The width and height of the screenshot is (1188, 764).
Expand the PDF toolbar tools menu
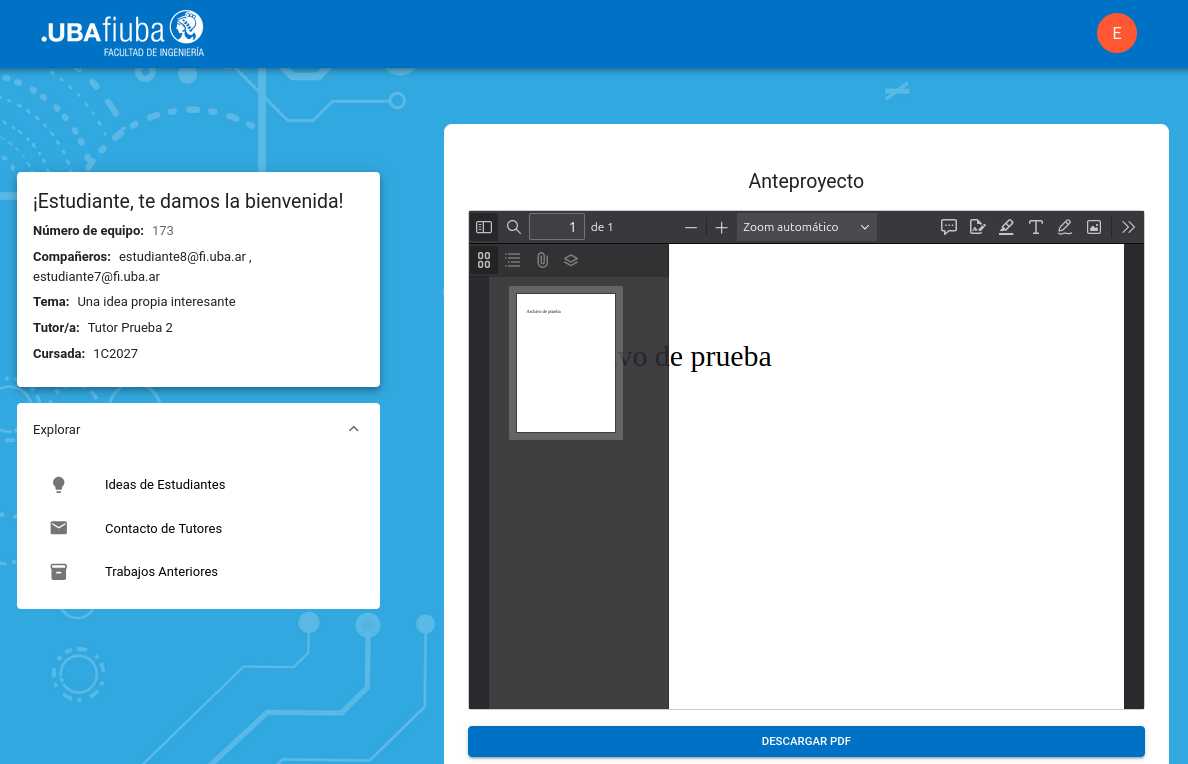[x=1129, y=227]
